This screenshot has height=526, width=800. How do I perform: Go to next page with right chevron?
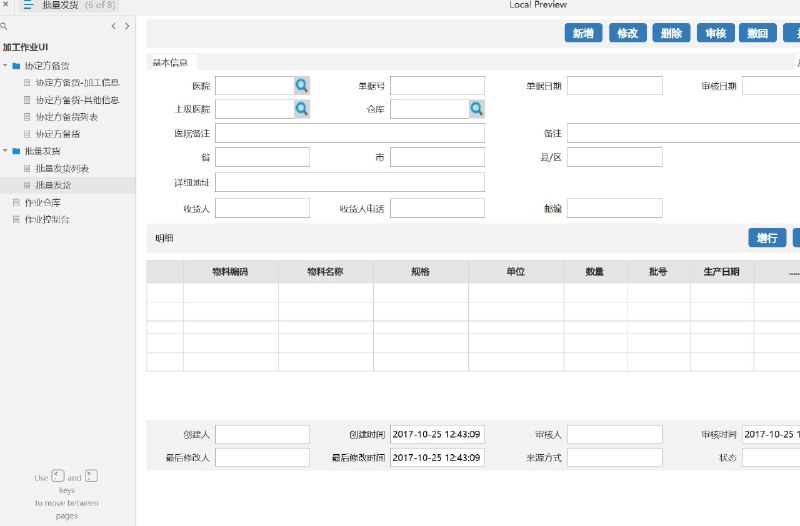[127, 26]
